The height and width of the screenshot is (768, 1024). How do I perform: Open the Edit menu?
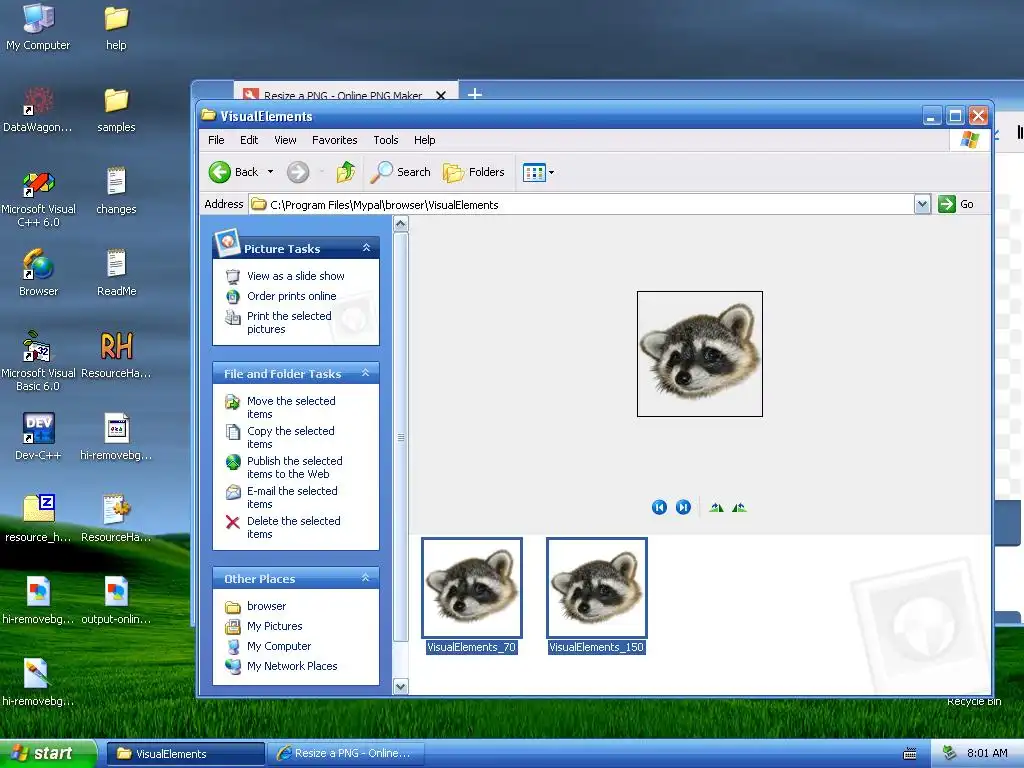249,140
